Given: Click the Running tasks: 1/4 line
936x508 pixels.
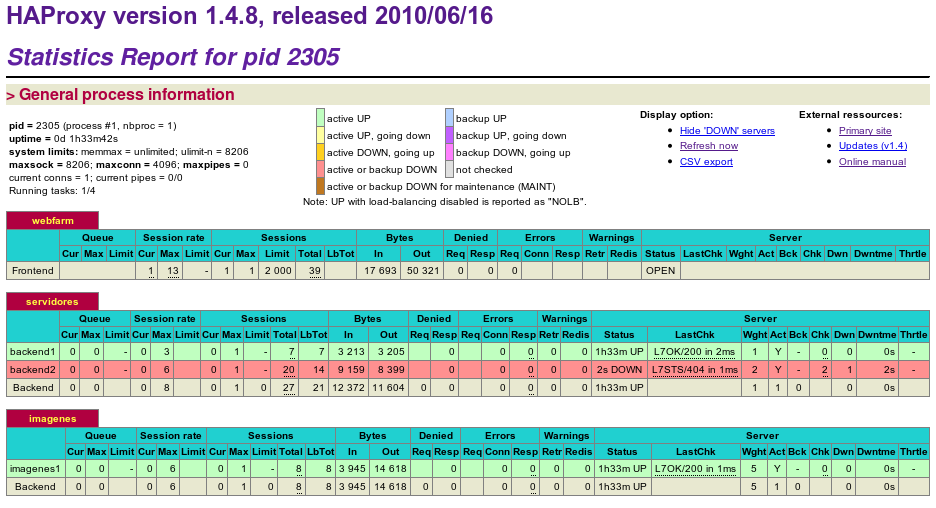Looking at the screenshot, I should point(52,191).
